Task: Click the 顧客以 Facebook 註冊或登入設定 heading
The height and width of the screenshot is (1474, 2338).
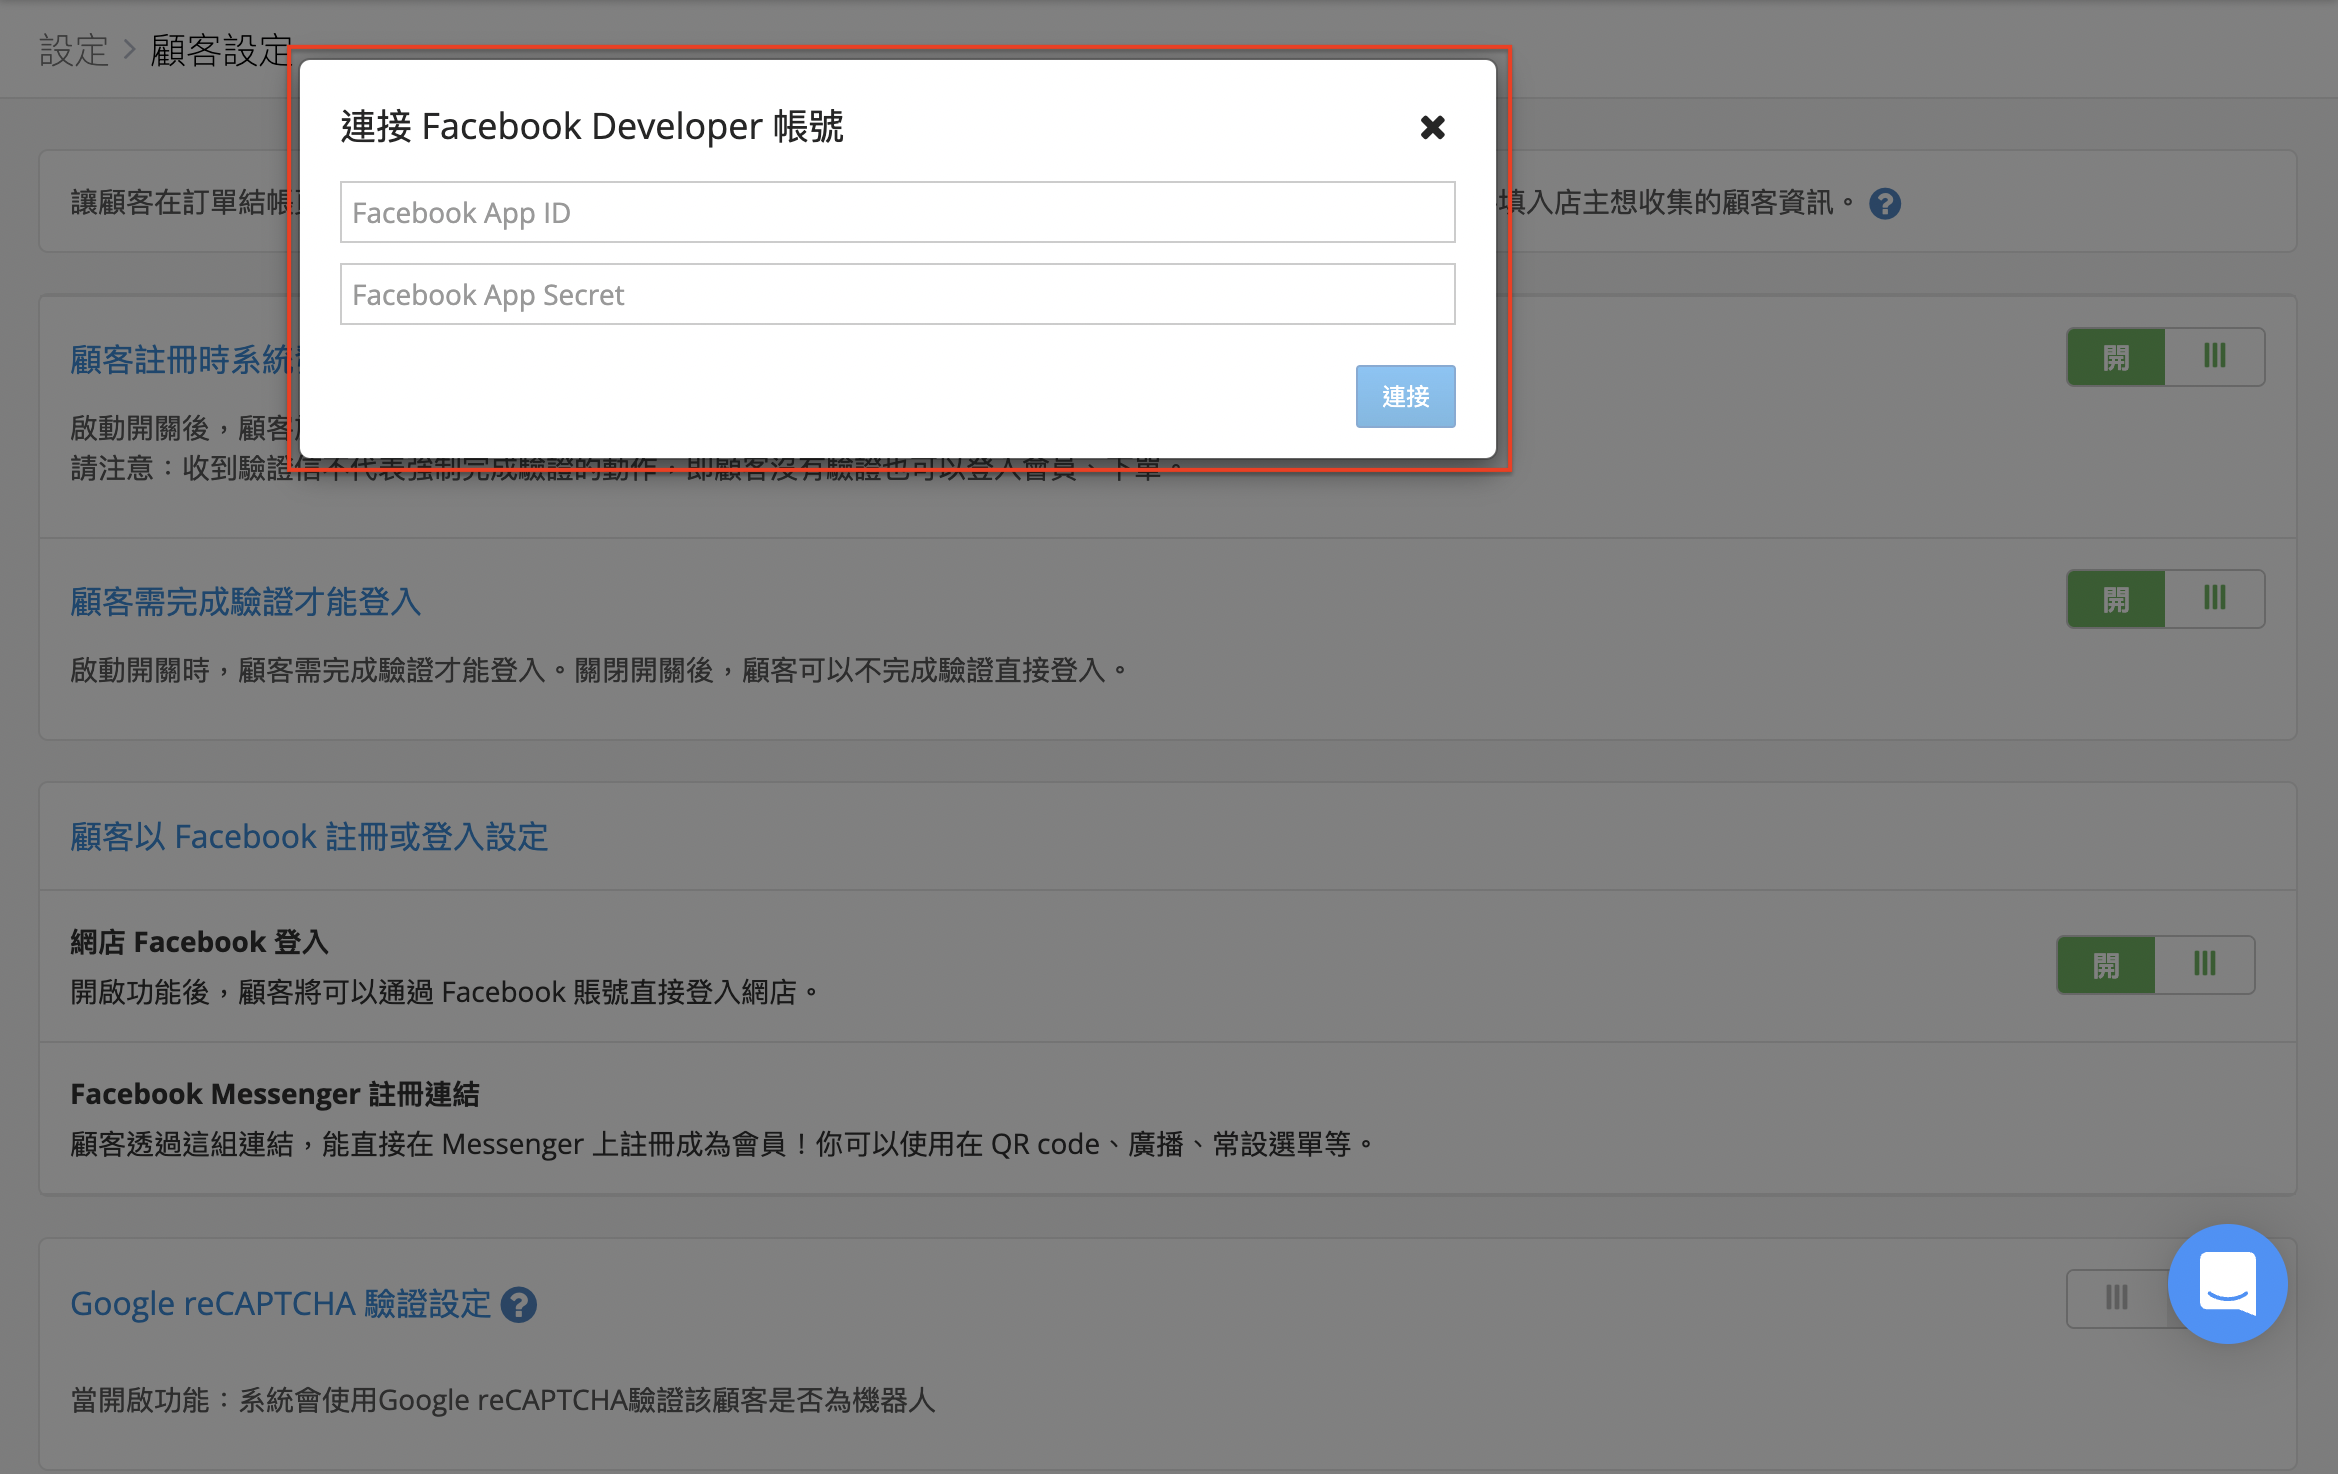Action: 309,836
